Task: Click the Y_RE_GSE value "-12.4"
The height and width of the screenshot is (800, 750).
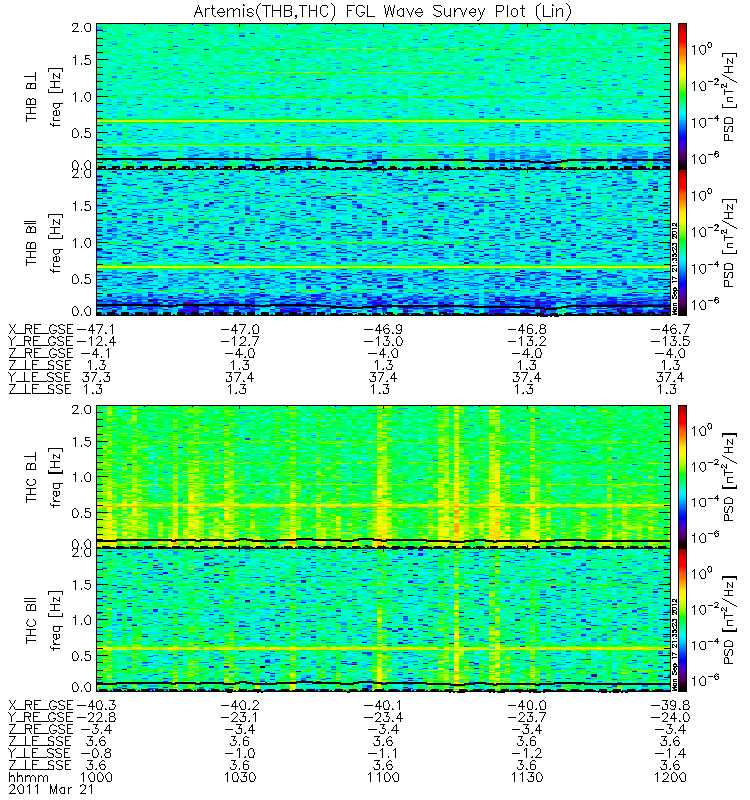Action: pos(96,341)
